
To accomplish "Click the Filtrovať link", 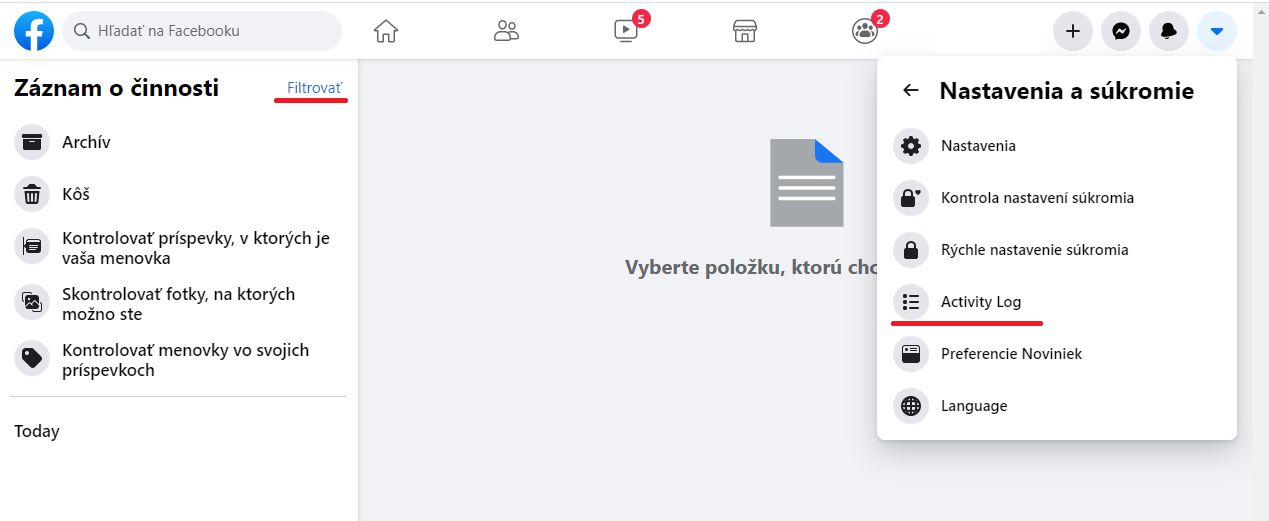I will point(314,88).
